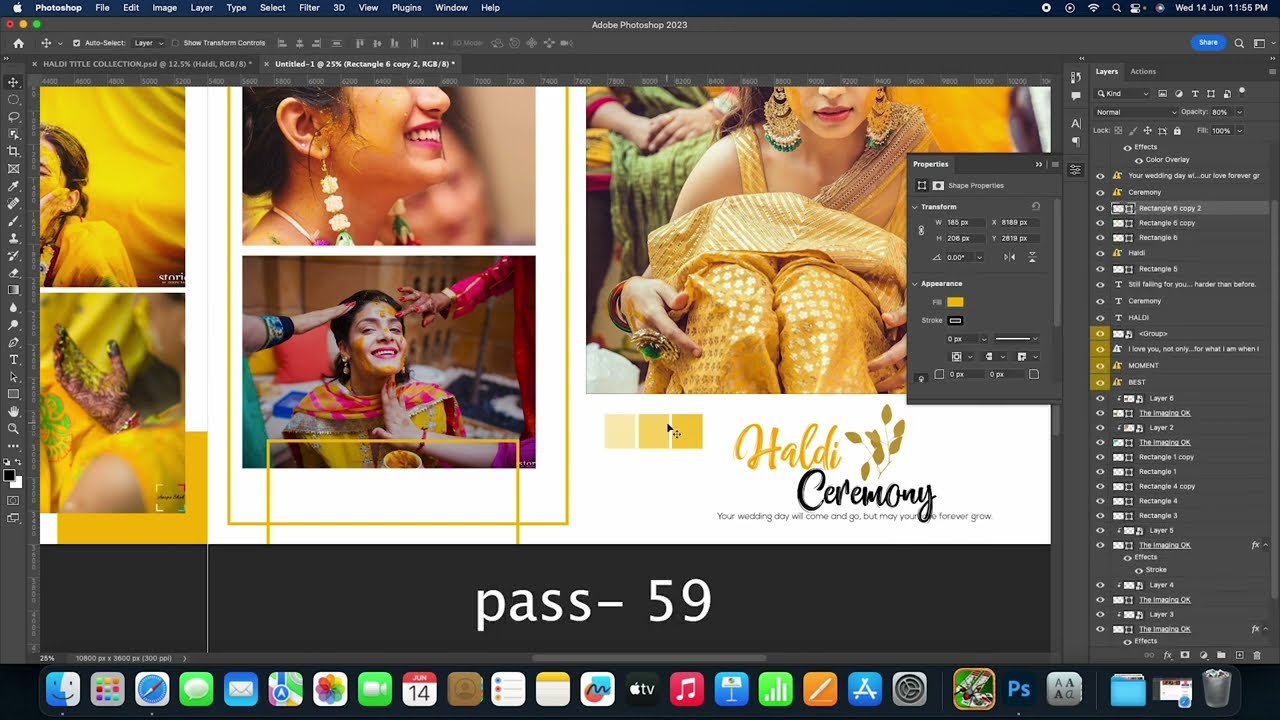Select the Zoom tool

point(13,428)
